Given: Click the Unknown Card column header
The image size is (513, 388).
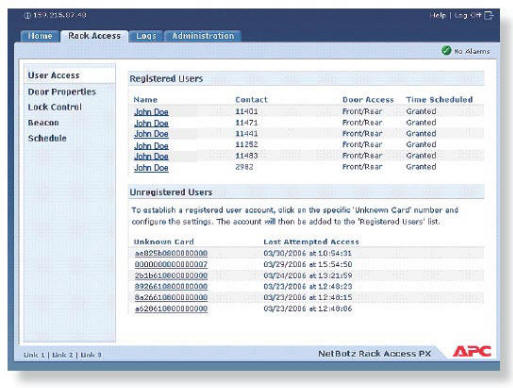Looking at the screenshot, I should pyautogui.click(x=164, y=242).
